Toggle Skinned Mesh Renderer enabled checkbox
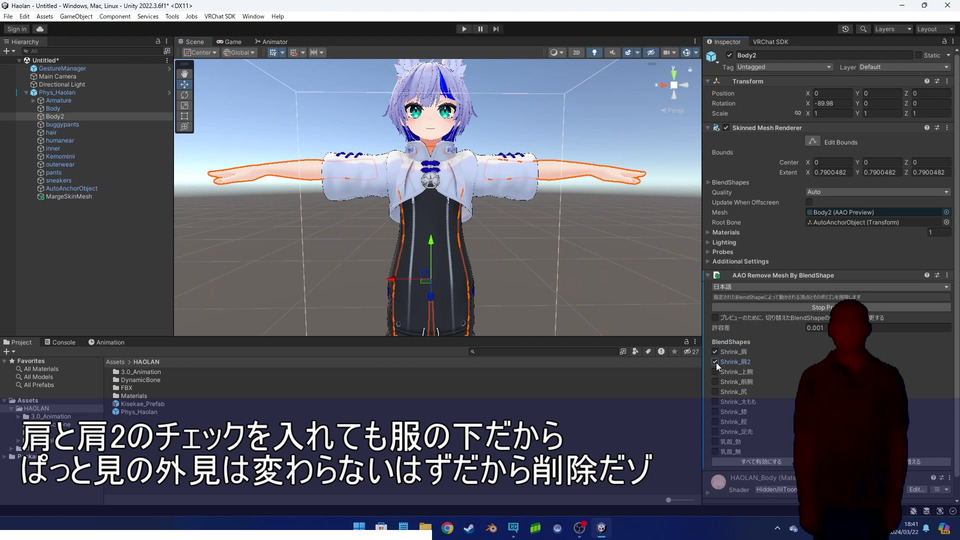 tap(726, 128)
